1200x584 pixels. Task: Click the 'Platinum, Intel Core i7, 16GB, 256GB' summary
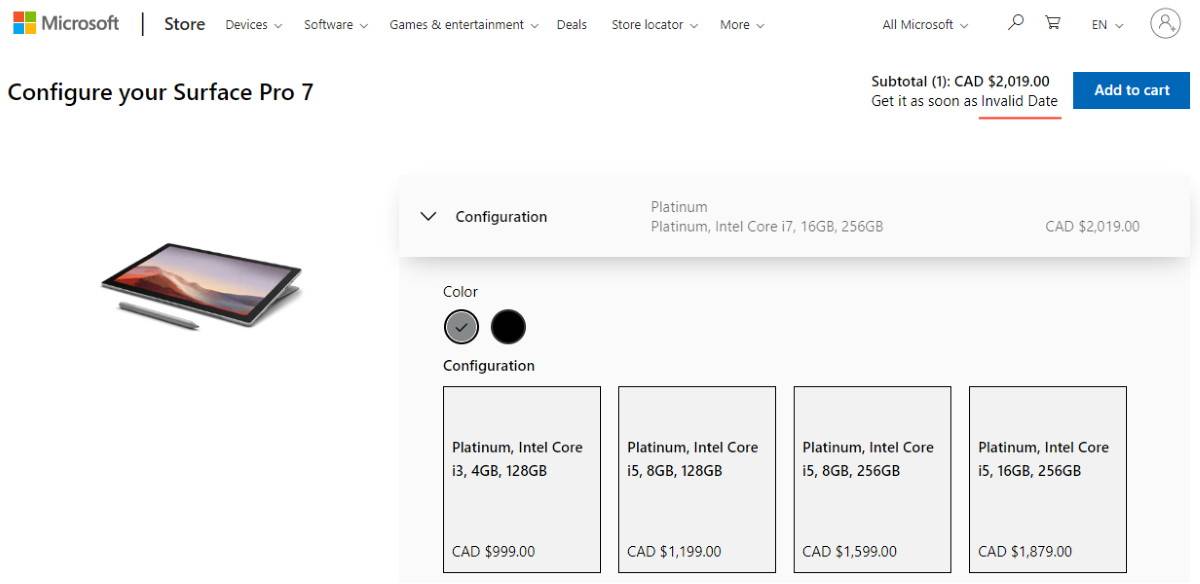[x=767, y=227]
